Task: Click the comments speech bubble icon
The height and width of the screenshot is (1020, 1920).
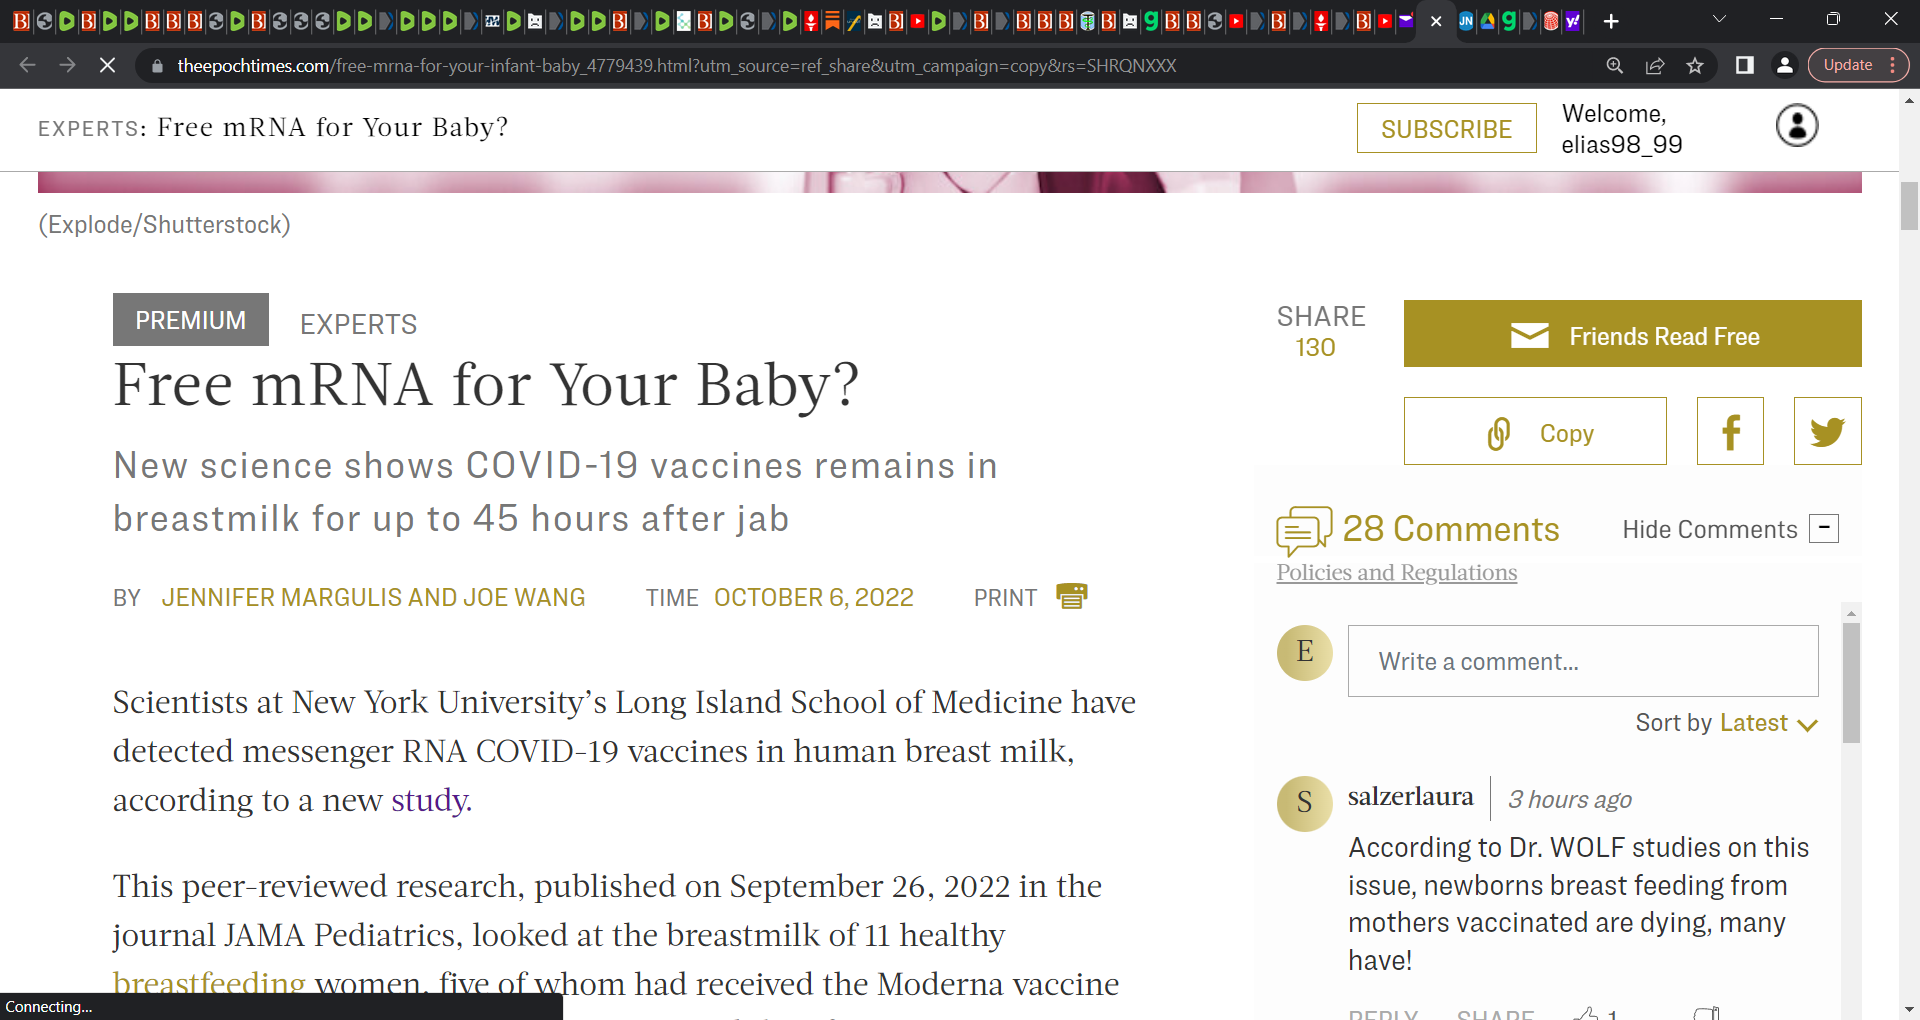Action: [x=1304, y=530]
